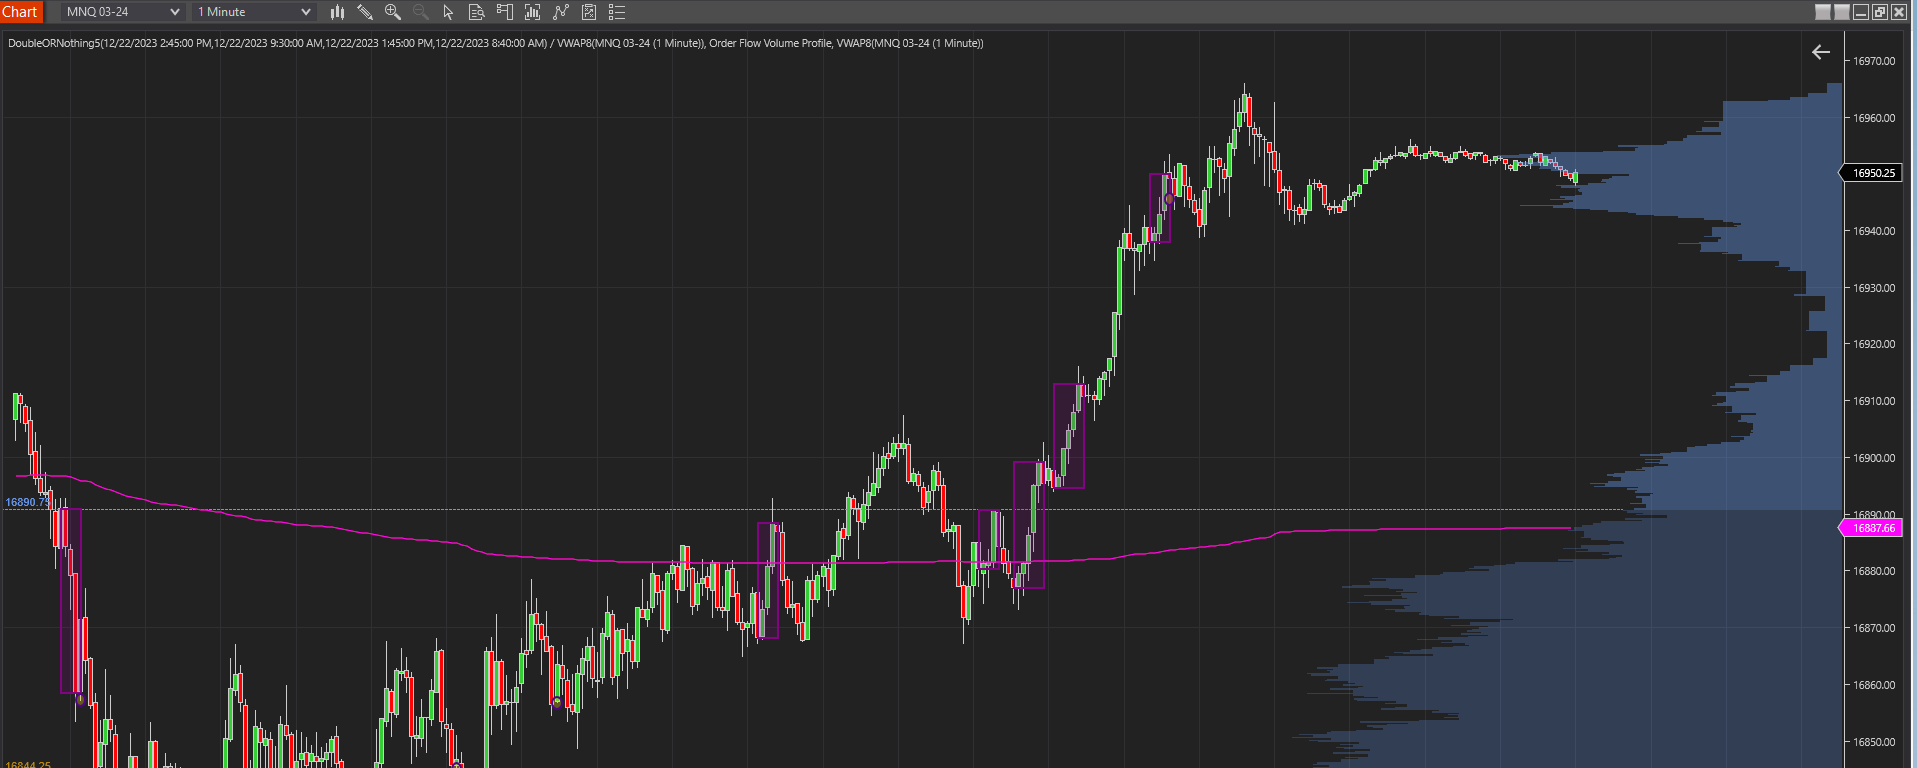
Task: Open the drawing tools pencil icon
Action: click(x=365, y=12)
